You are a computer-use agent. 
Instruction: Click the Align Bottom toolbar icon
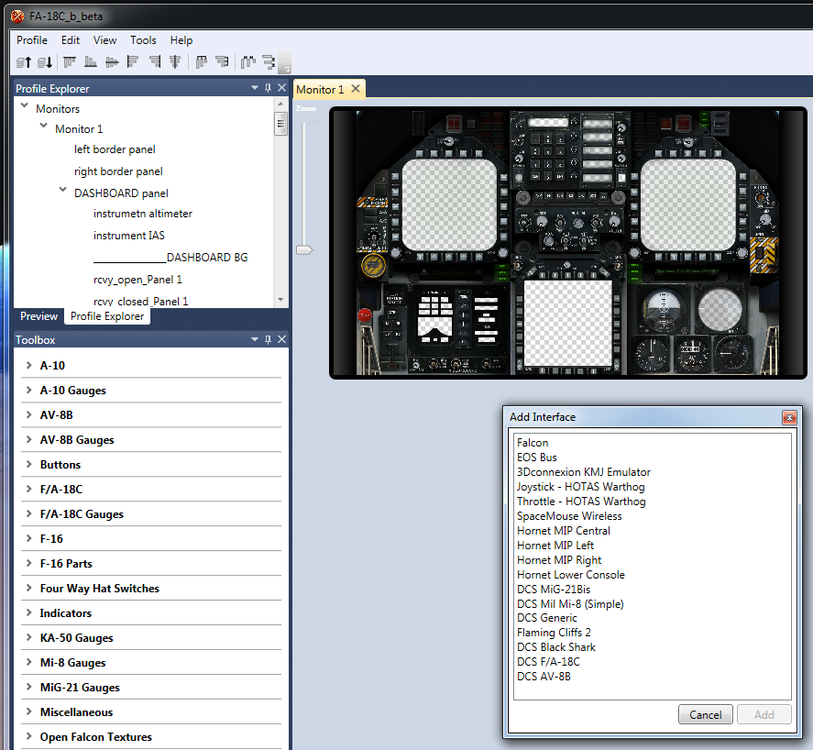tap(90, 62)
